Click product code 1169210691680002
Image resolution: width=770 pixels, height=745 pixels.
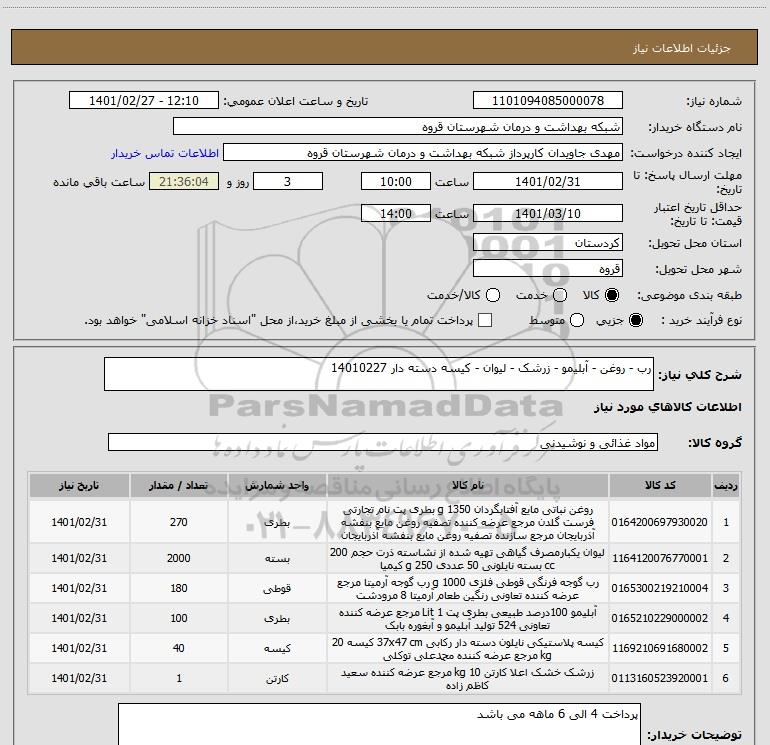point(660,648)
